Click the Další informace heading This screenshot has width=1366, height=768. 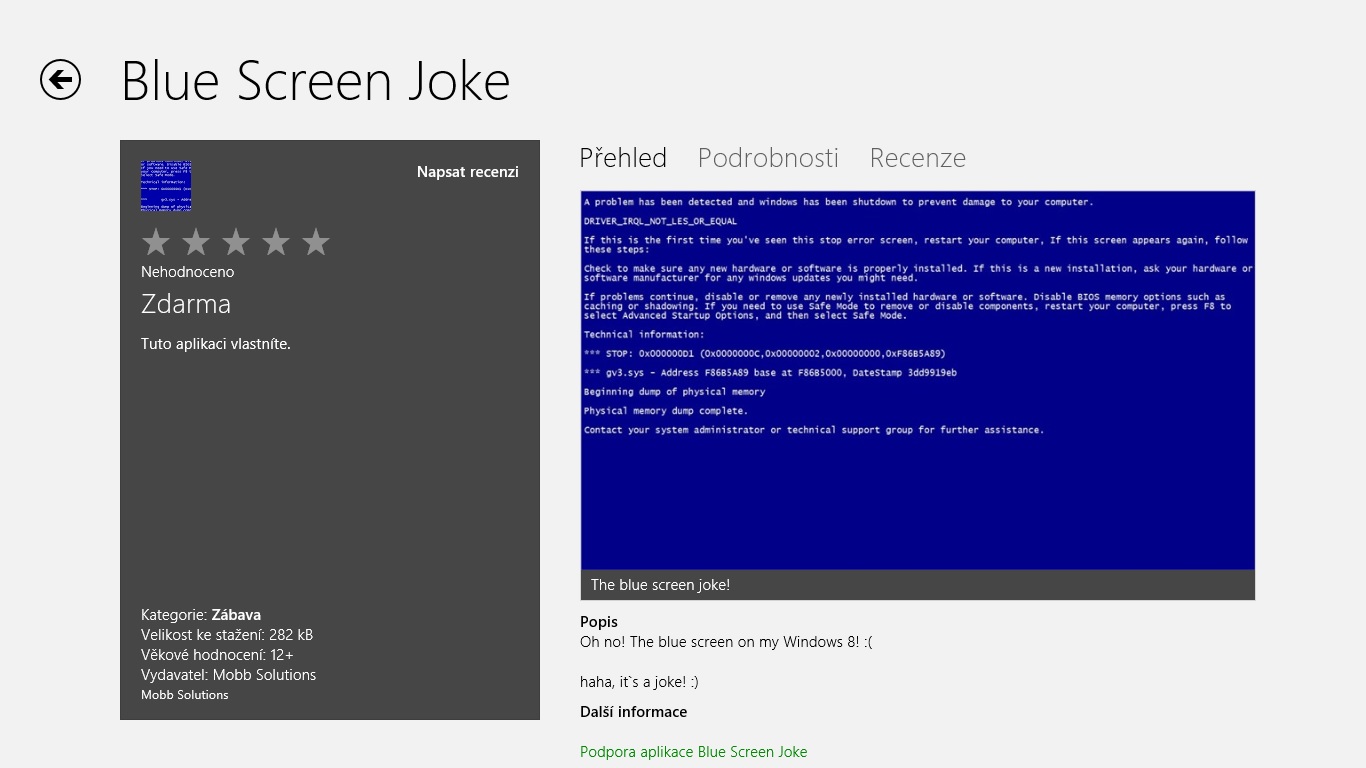point(633,712)
